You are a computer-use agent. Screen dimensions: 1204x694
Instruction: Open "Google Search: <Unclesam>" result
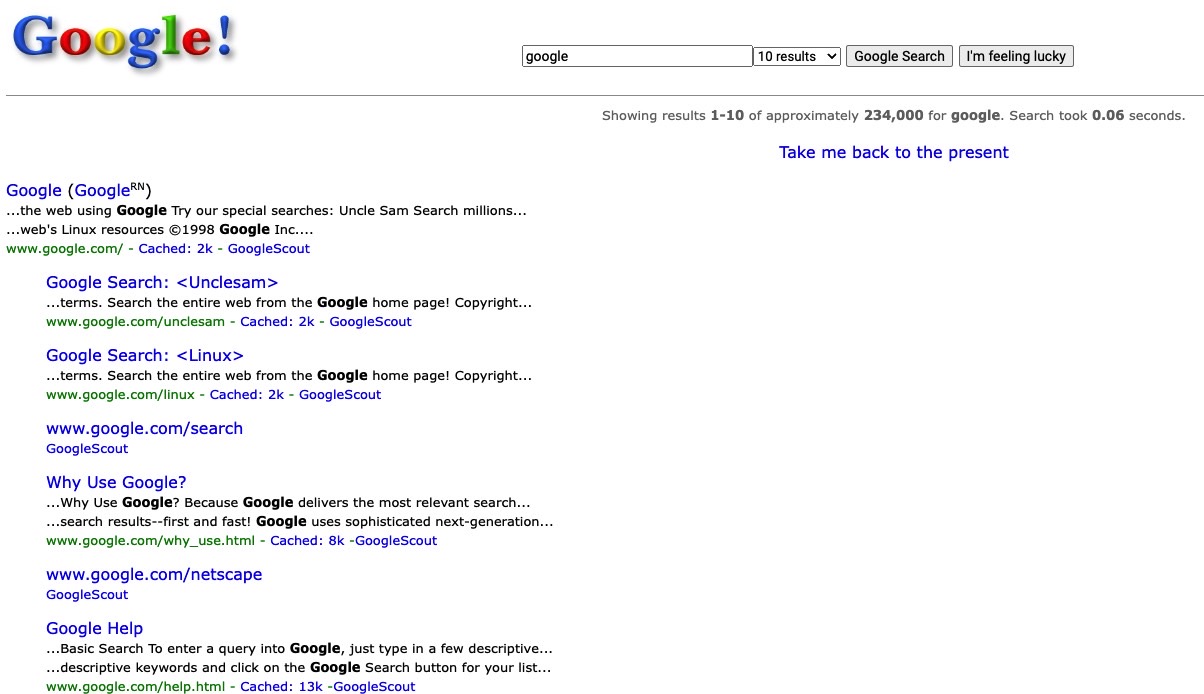(162, 282)
